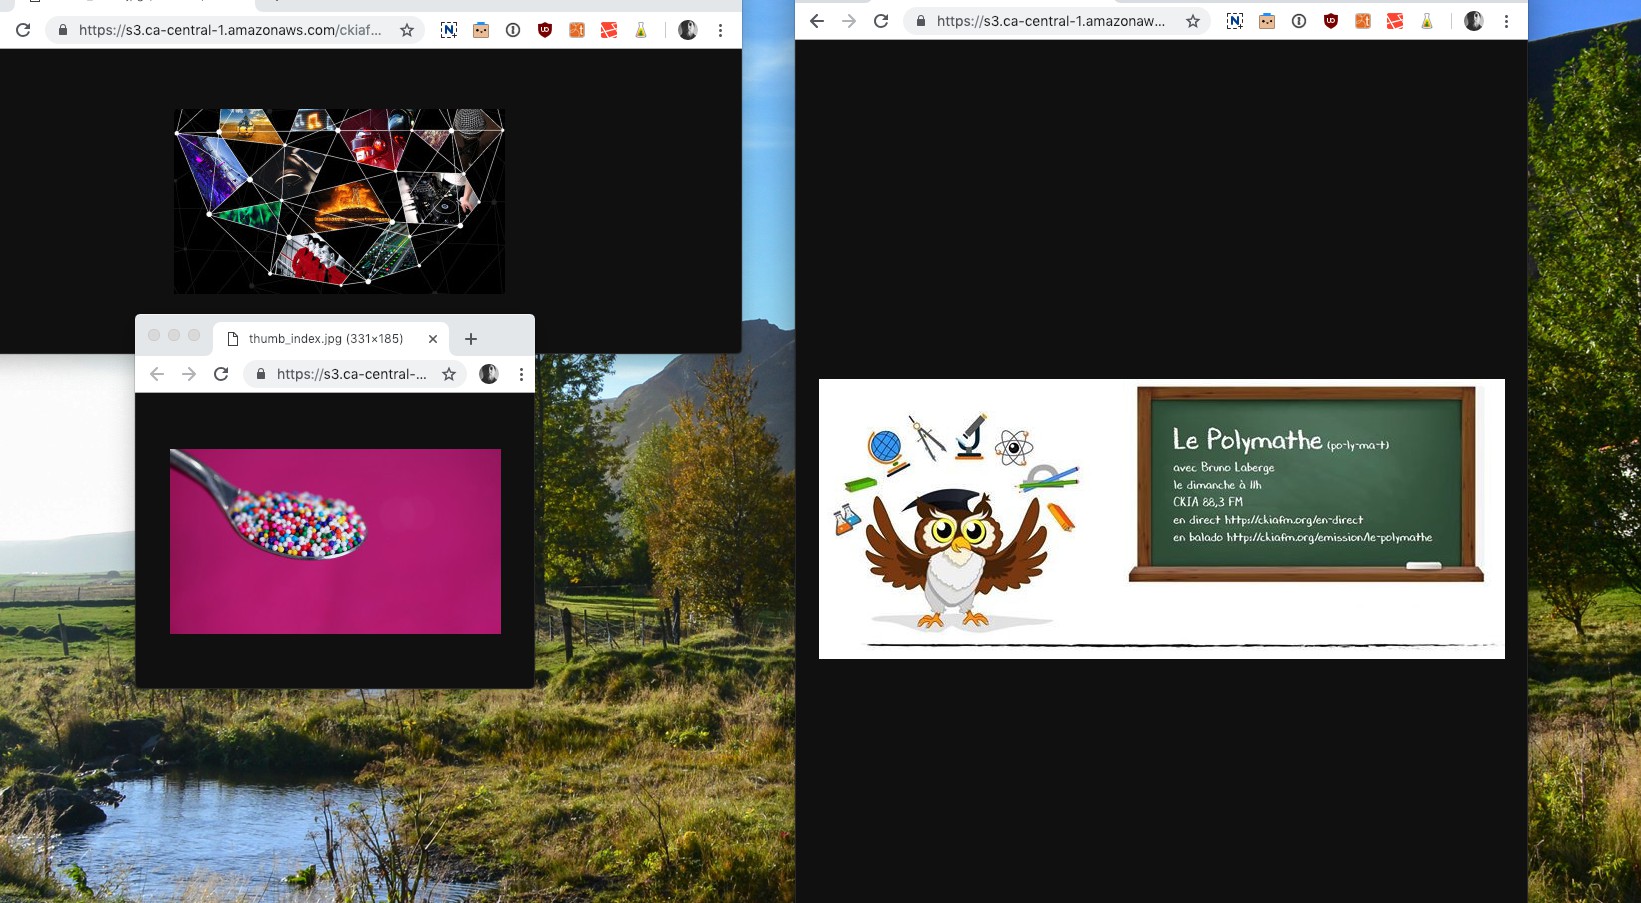Viewport: 1641px width, 903px height.
Task: Click red Laravel extension in right window
Action: [1395, 21]
